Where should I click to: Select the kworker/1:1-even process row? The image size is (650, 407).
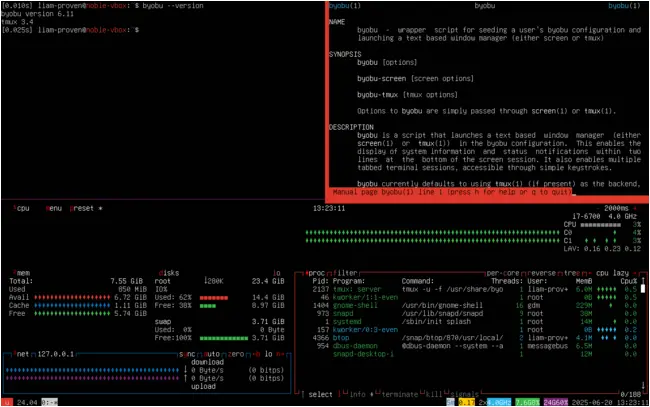coord(473,297)
